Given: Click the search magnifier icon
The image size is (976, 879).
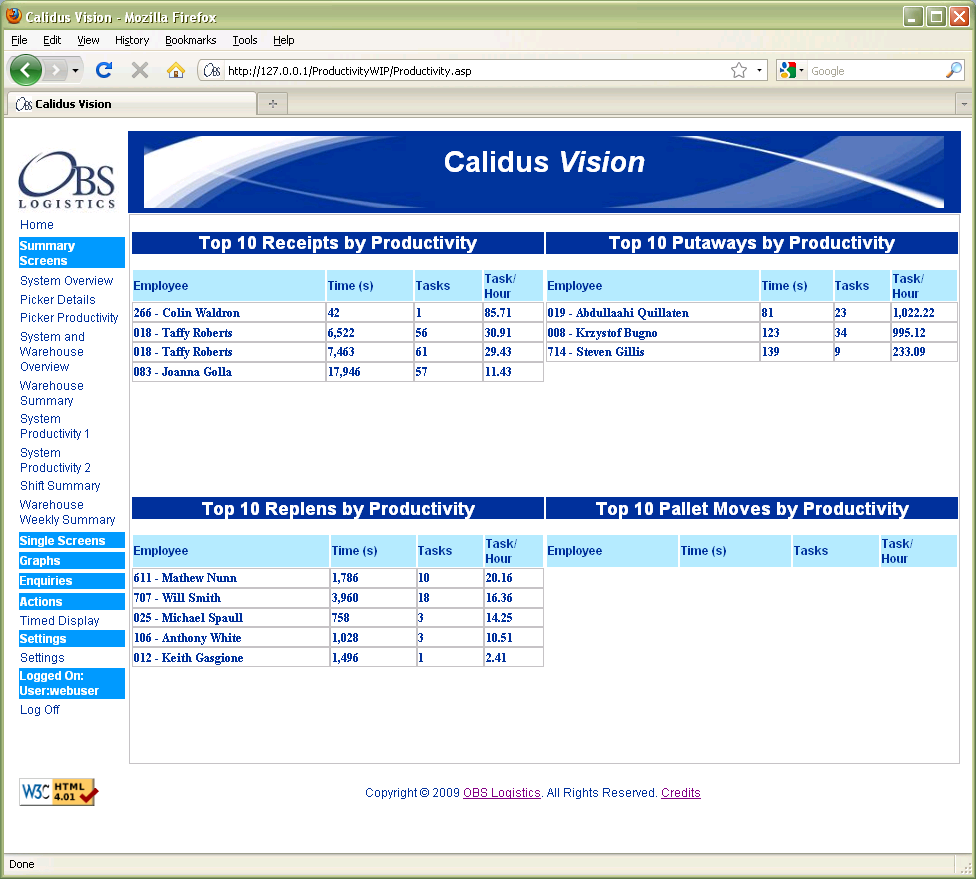Looking at the screenshot, I should 954,70.
